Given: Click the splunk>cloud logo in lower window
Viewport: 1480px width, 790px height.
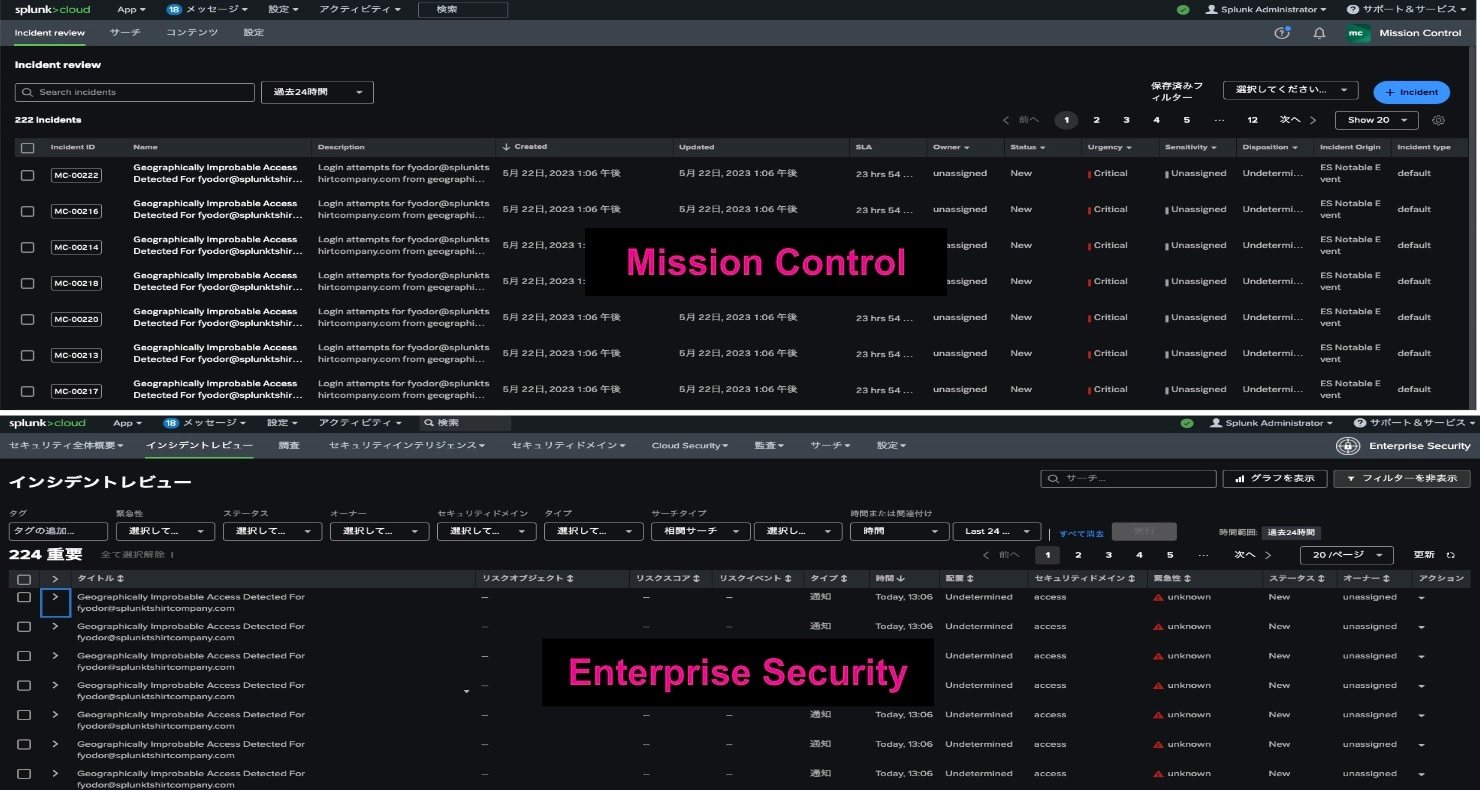Looking at the screenshot, I should [47, 423].
